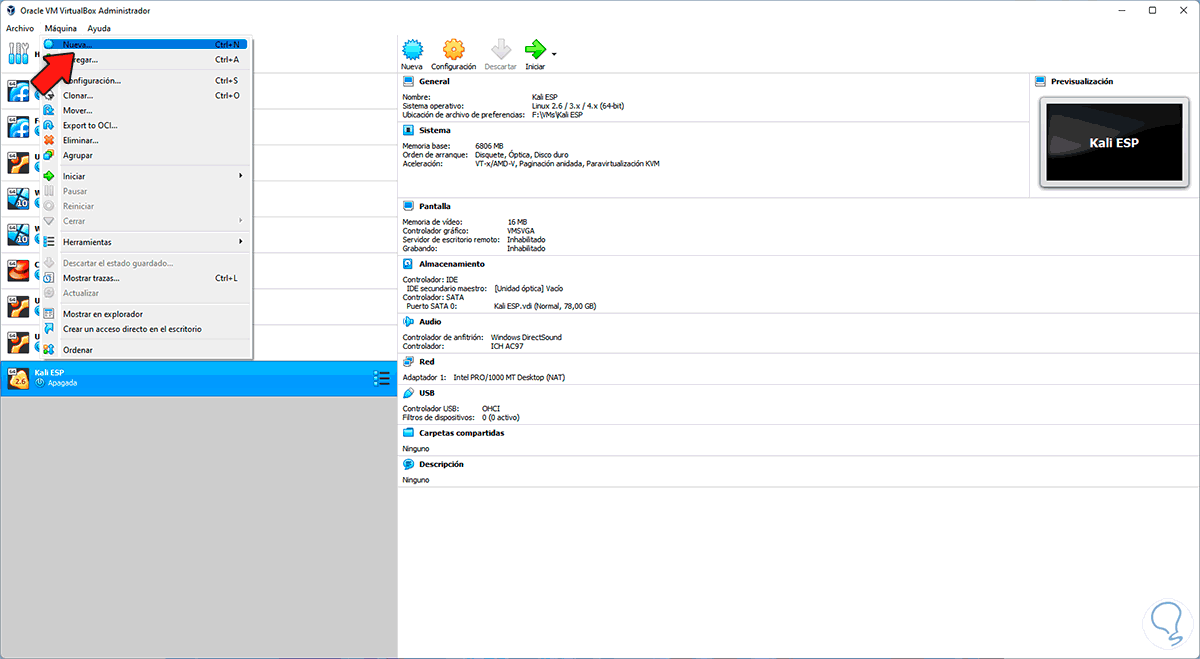Choose Nueva... from the Máquina menu

(x=146, y=45)
